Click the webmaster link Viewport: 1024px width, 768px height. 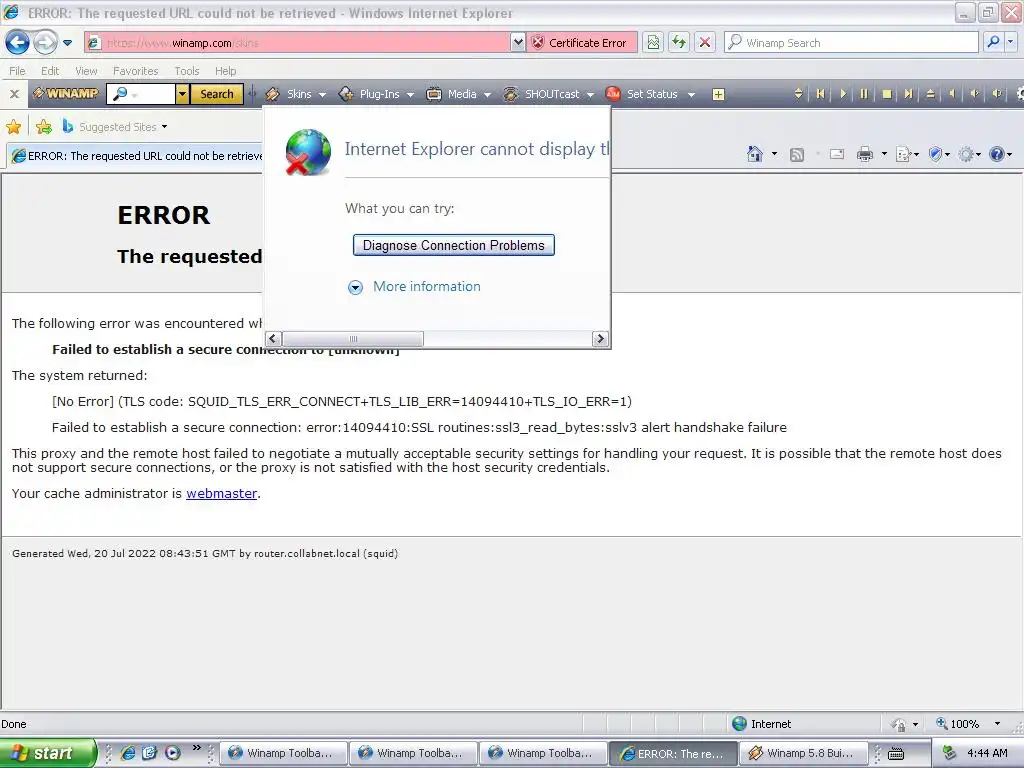pyautogui.click(x=221, y=494)
